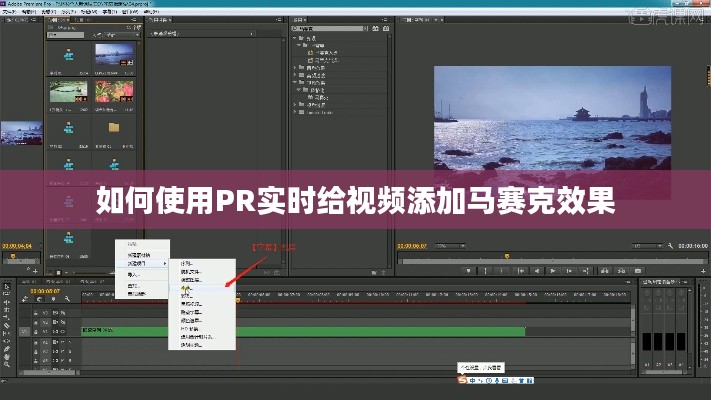Expand the first collapsed effects folder
The image size is (711, 400).
click(x=296, y=67)
